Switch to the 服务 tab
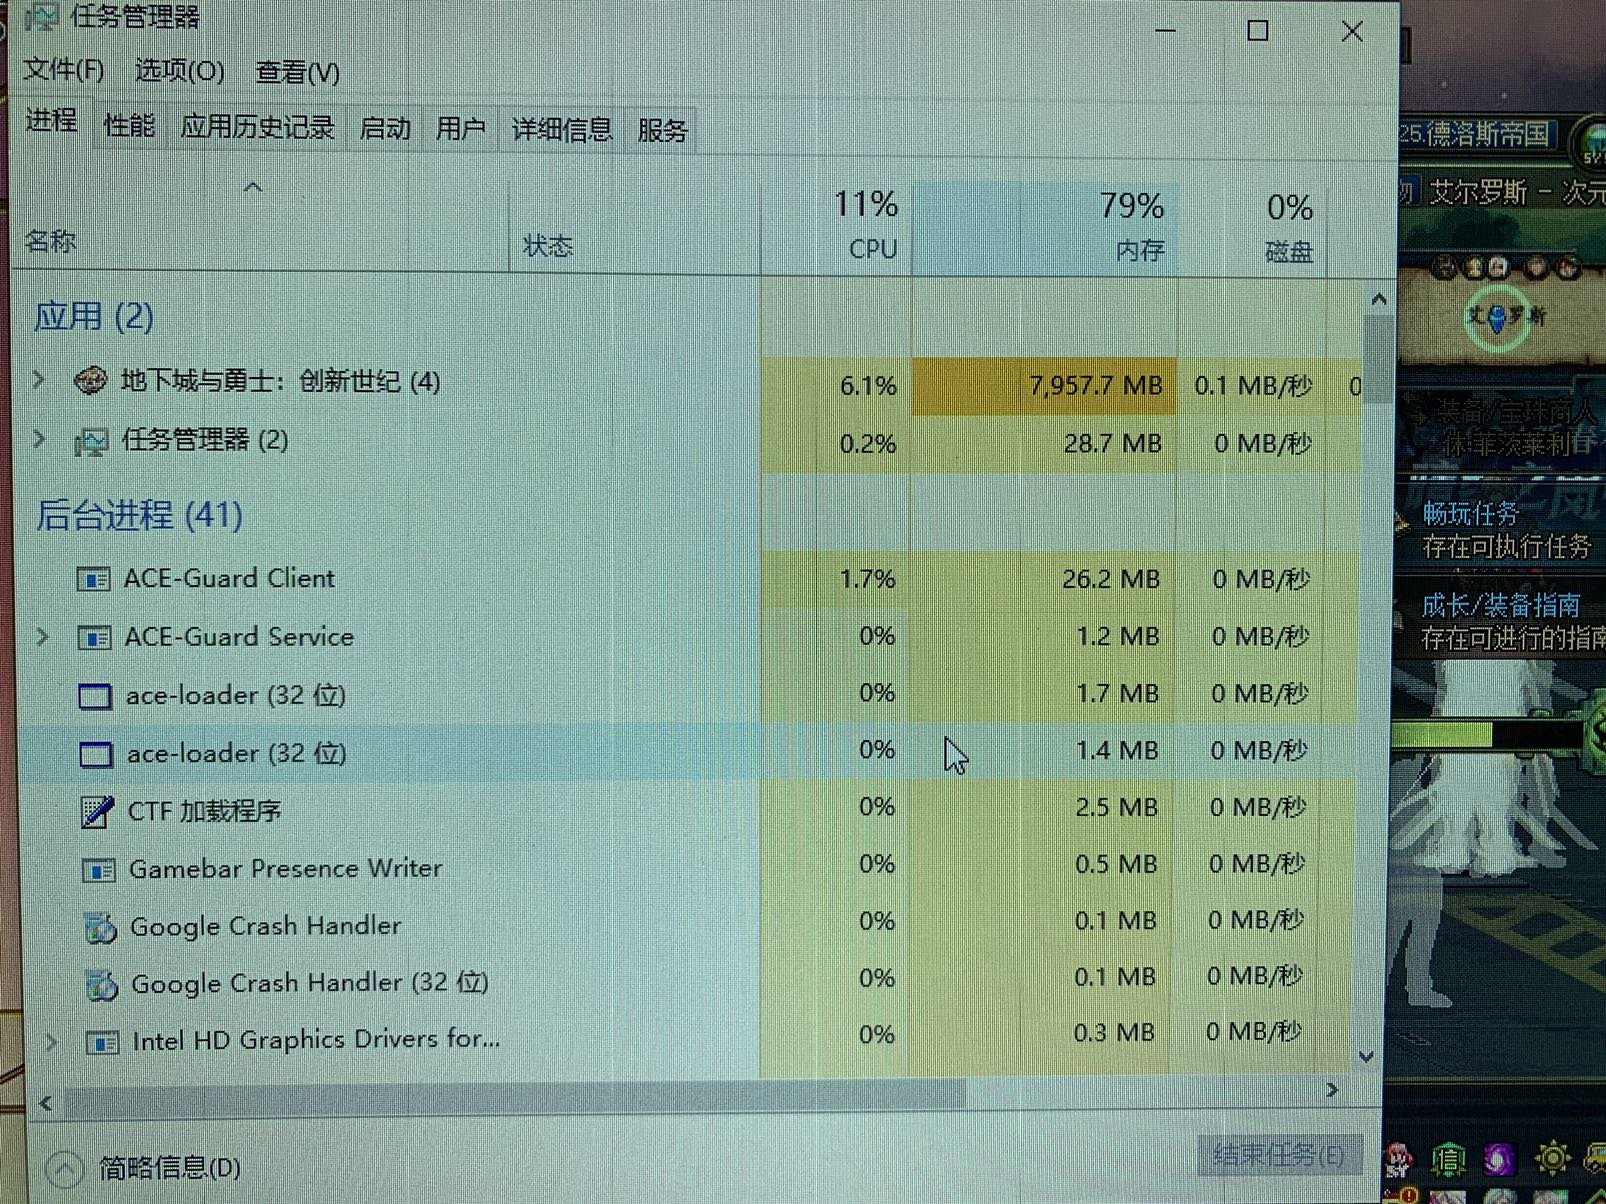 [662, 131]
